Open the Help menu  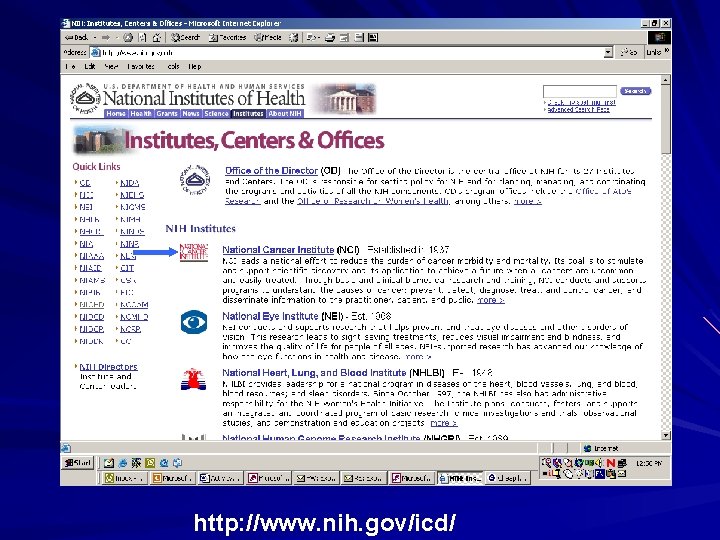pyautogui.click(x=195, y=67)
